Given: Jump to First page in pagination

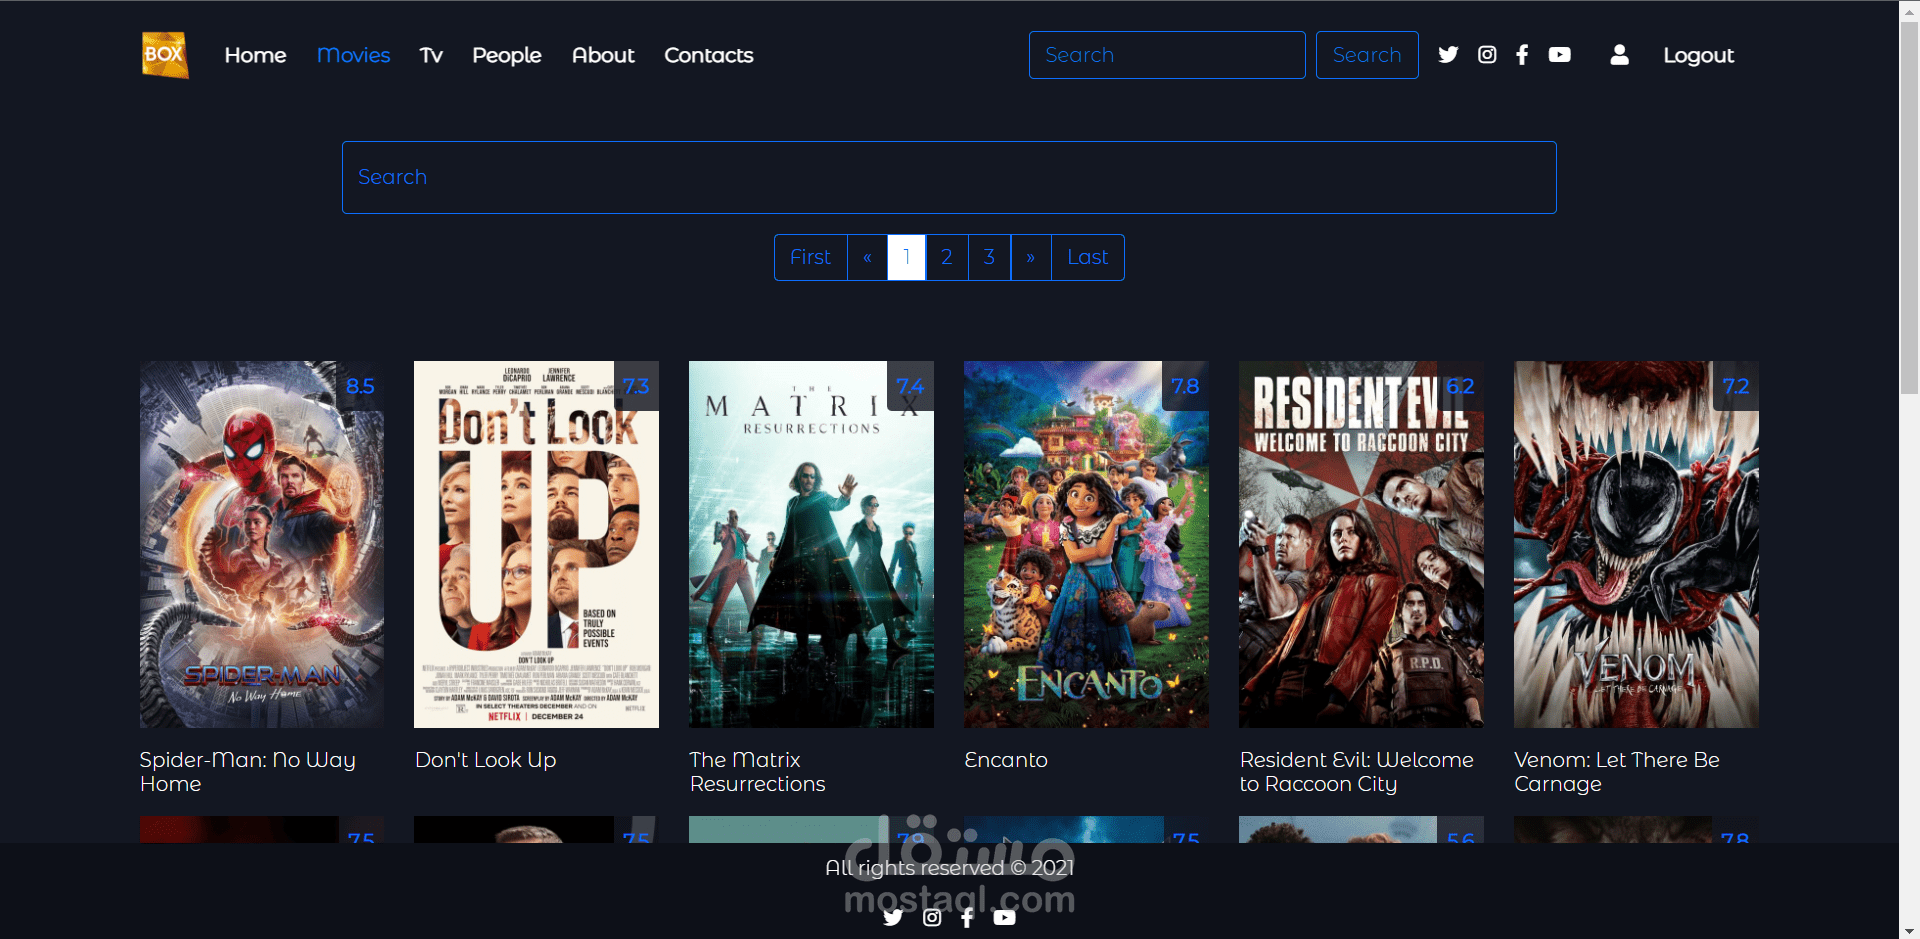Looking at the screenshot, I should [x=810, y=257].
